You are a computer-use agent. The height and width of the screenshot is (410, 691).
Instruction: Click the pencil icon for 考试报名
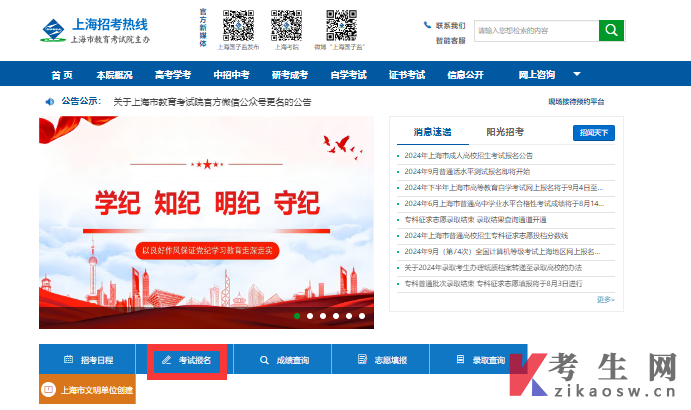tap(166, 360)
